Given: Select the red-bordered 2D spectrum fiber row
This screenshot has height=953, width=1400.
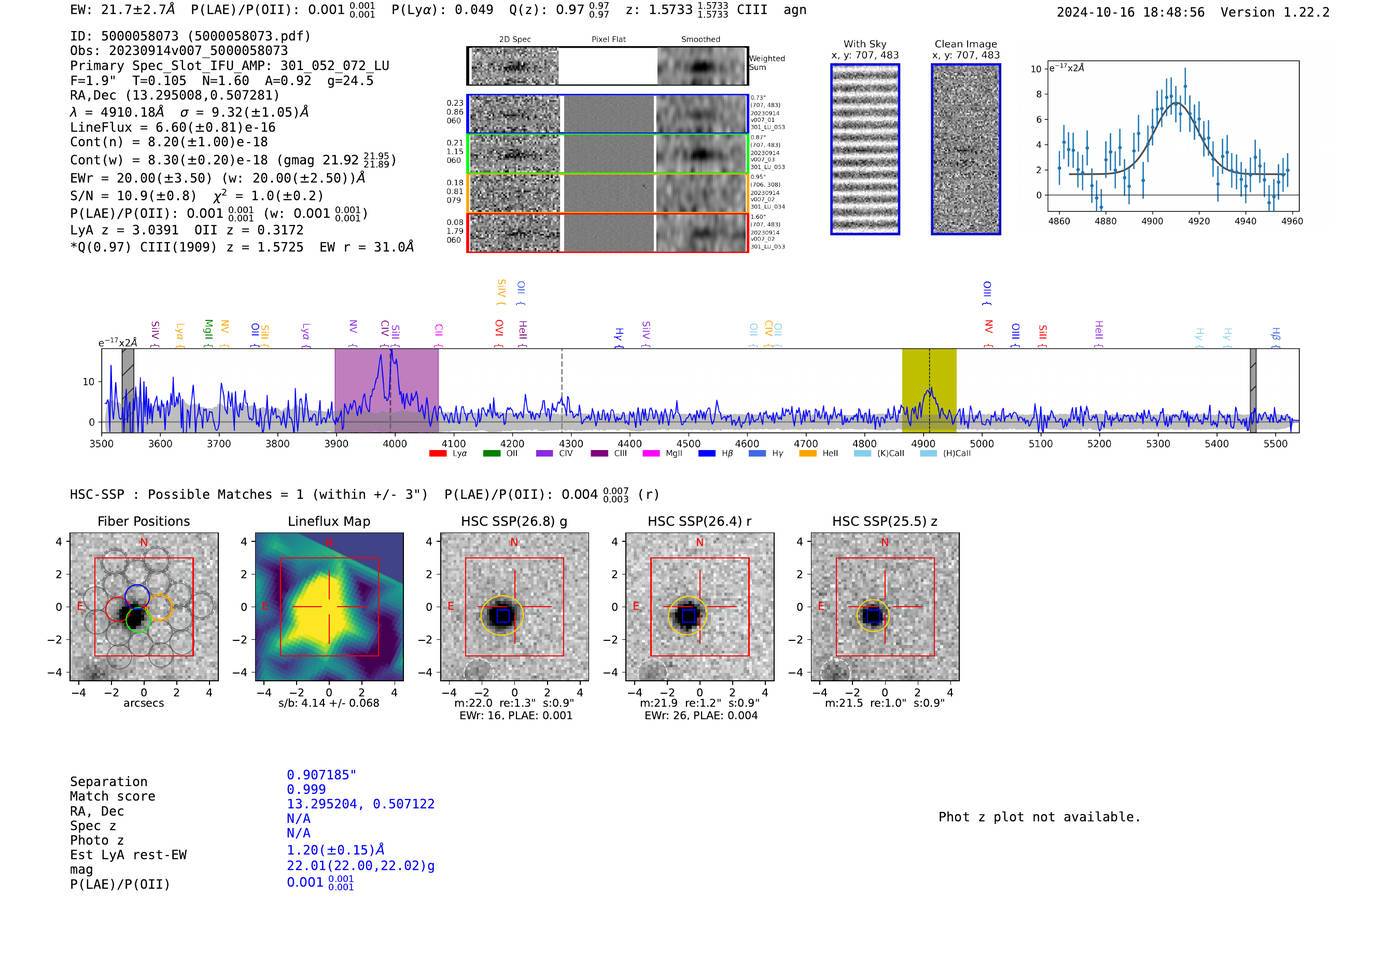Looking at the screenshot, I should [x=607, y=232].
